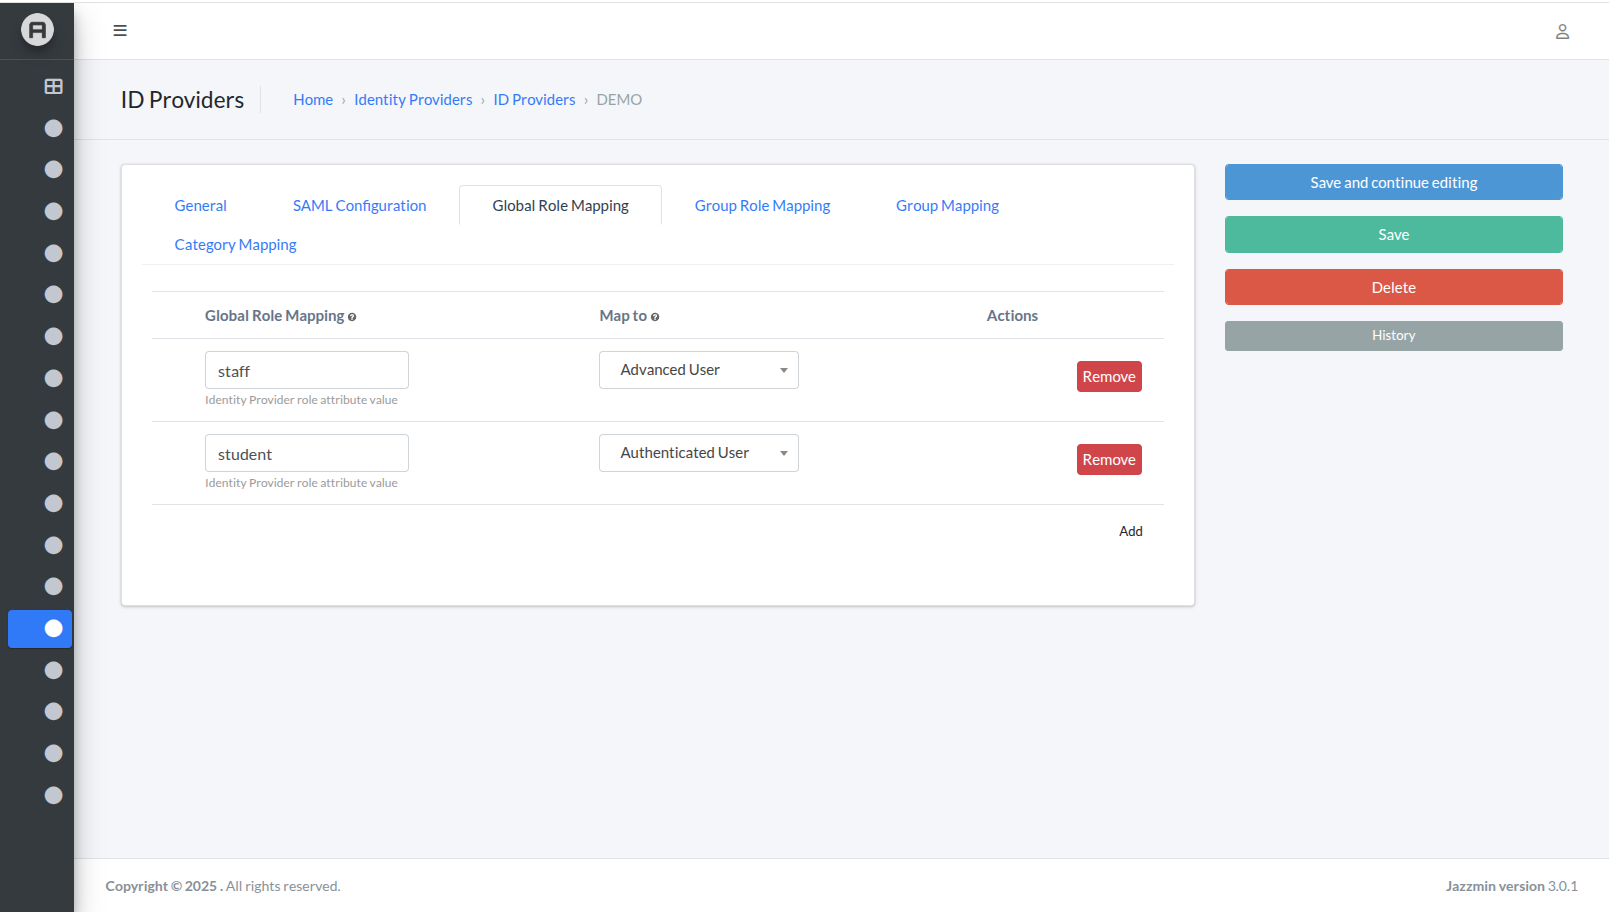
Task: Click inside the student attribute input field
Action: pos(306,453)
